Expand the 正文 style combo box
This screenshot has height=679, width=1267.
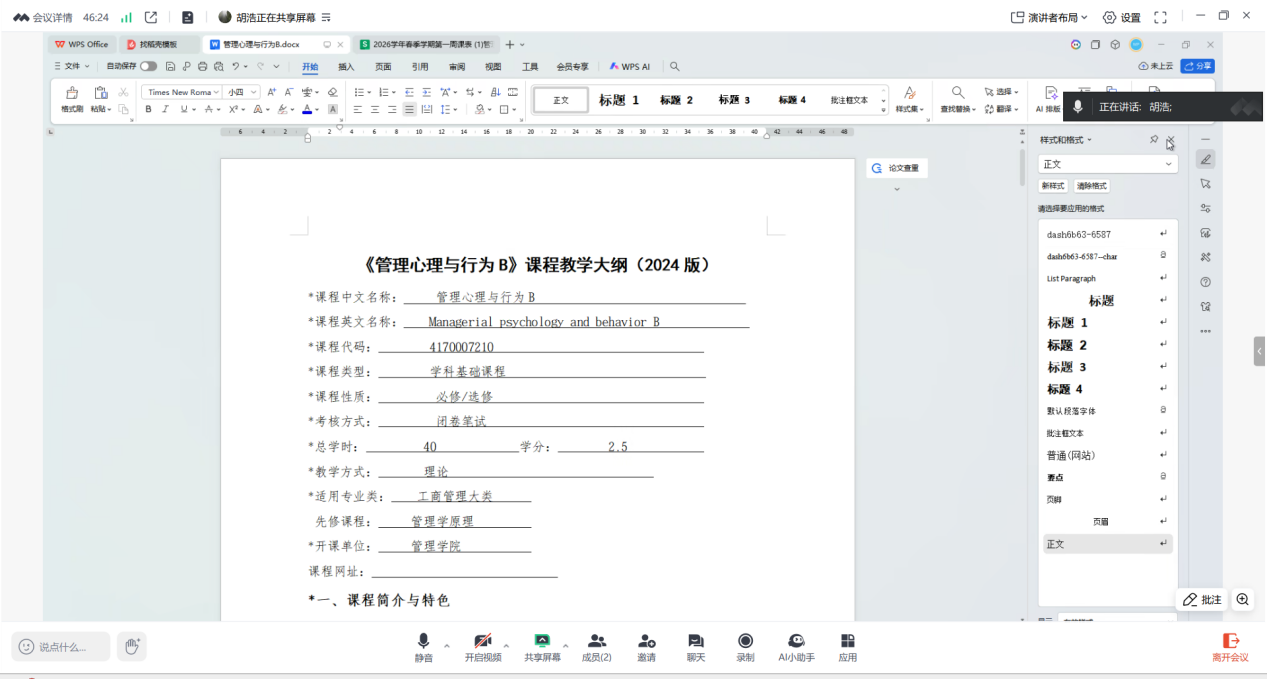tap(1169, 164)
